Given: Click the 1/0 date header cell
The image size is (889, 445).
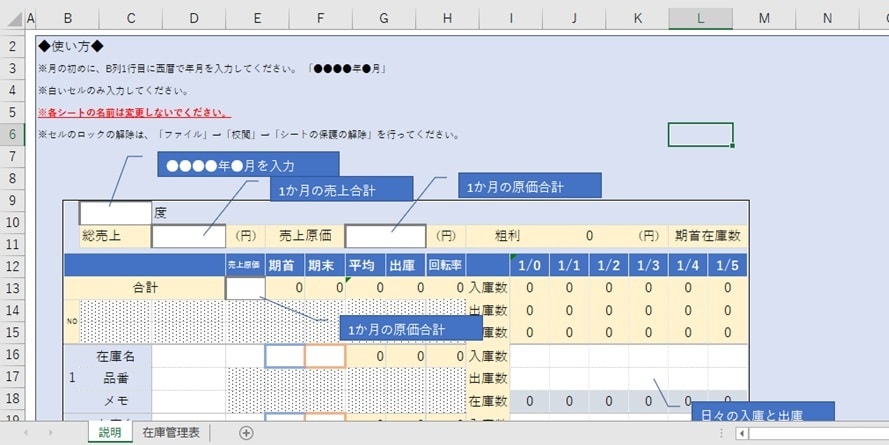Looking at the screenshot, I should tap(530, 265).
